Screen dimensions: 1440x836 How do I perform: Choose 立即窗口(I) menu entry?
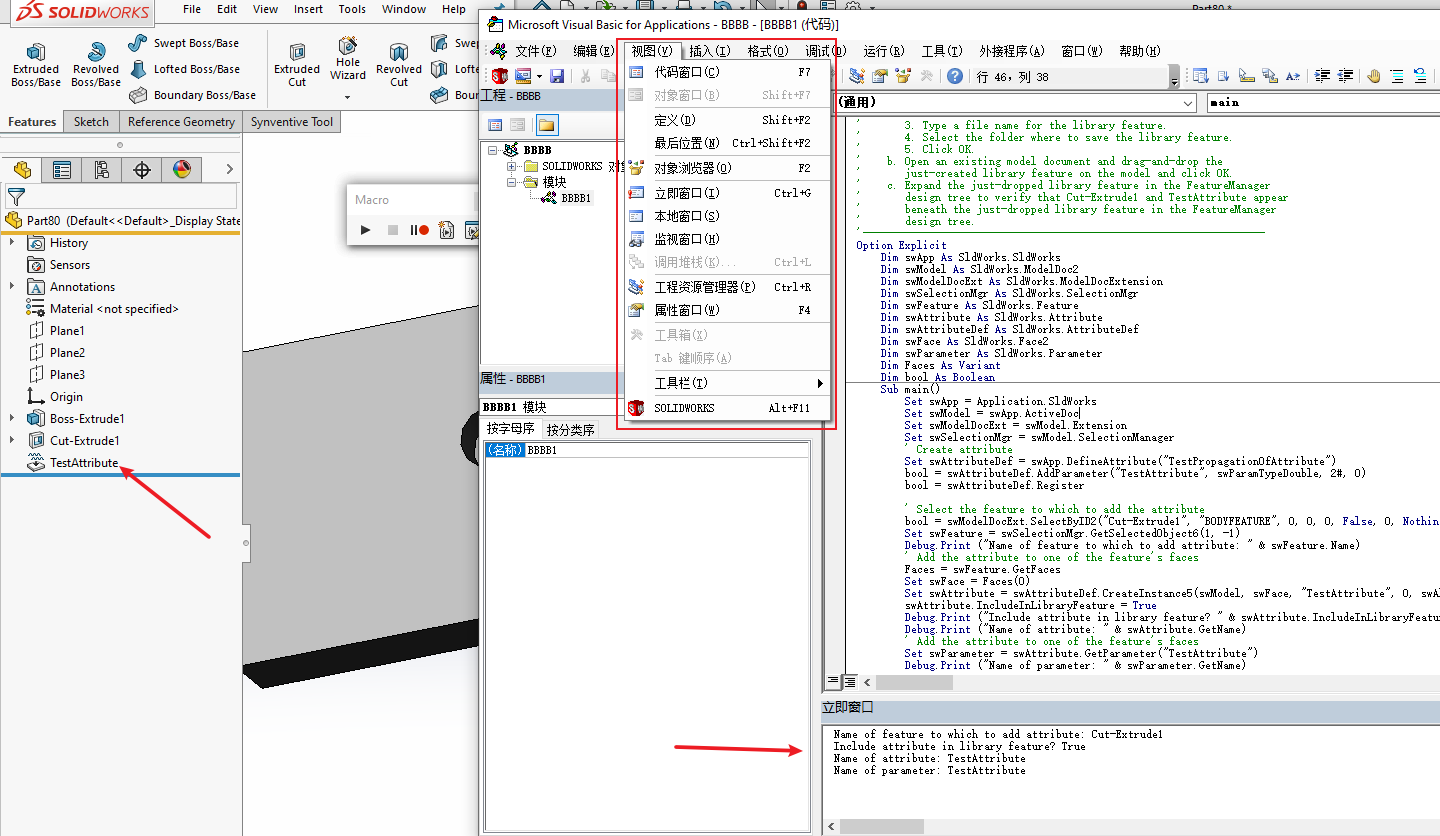tap(727, 193)
